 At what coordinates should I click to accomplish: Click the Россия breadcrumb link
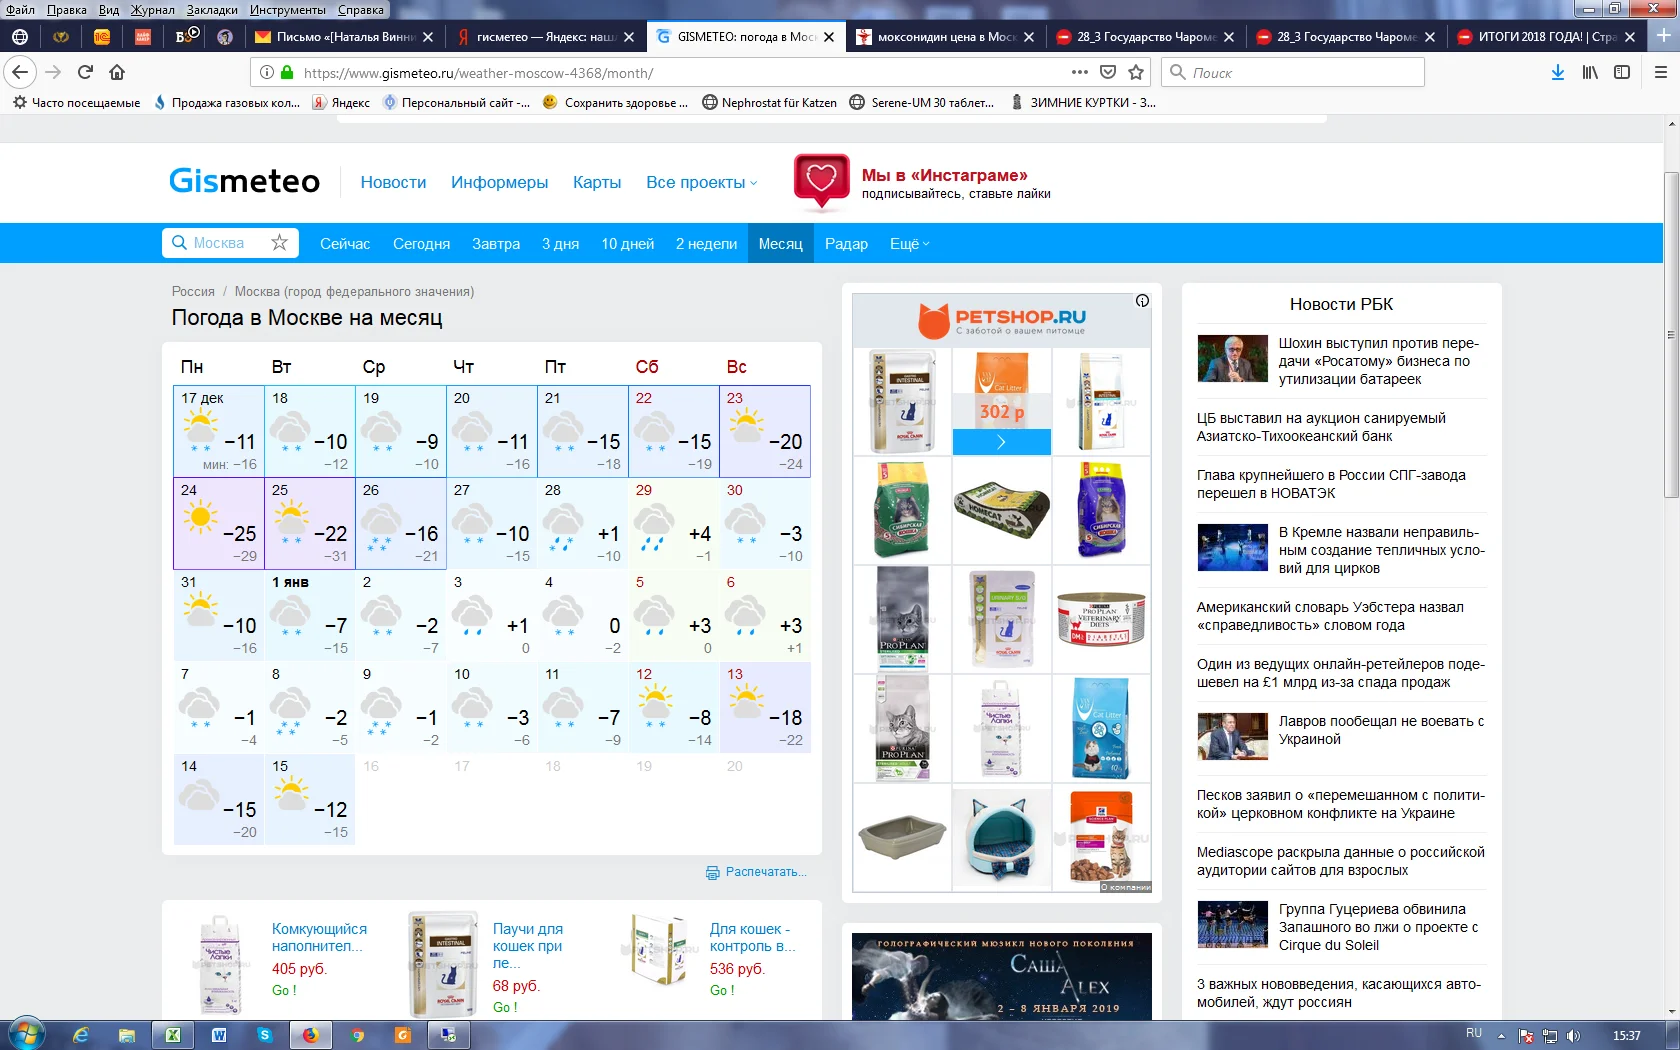pos(193,291)
